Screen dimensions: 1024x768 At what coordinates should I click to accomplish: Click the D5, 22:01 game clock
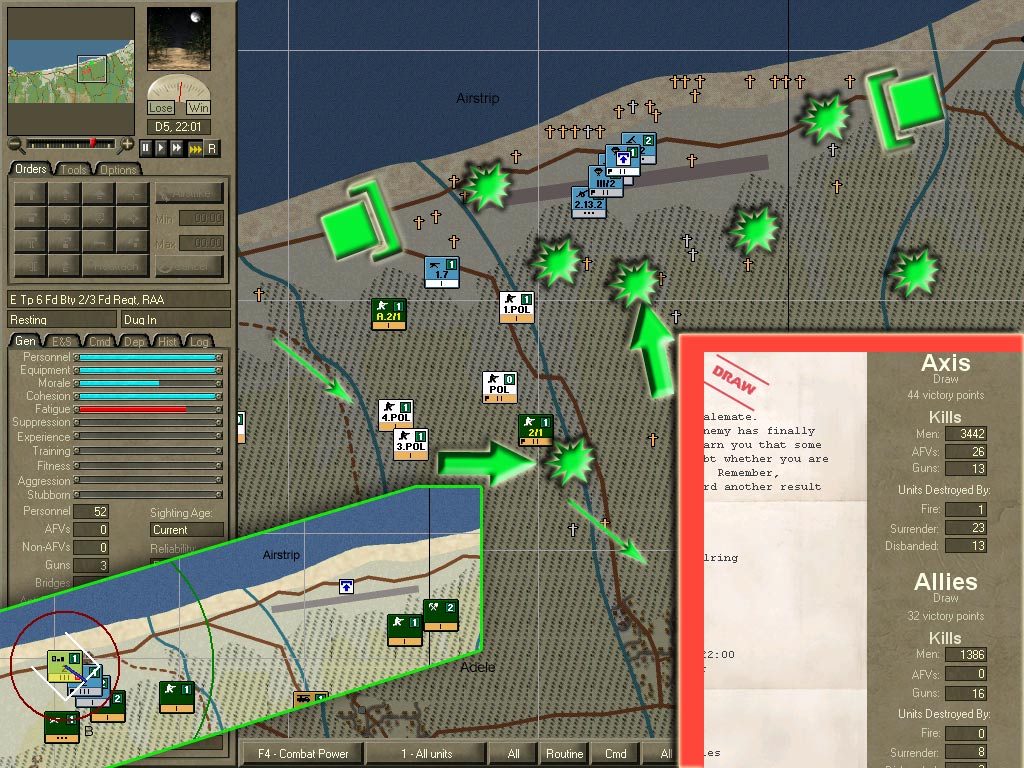(x=178, y=127)
